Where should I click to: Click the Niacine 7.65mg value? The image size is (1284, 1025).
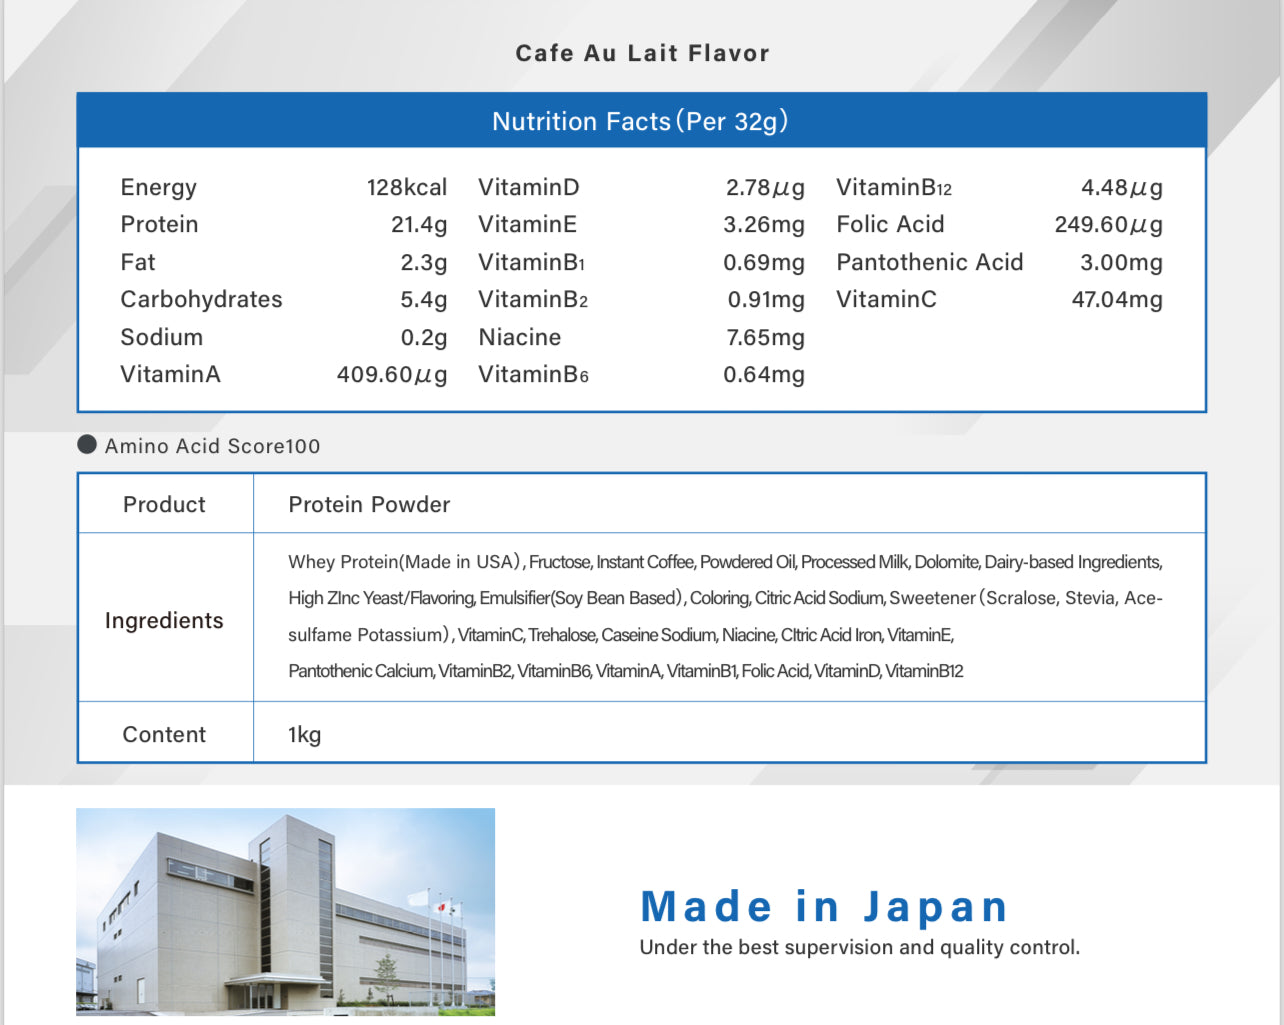coord(764,338)
